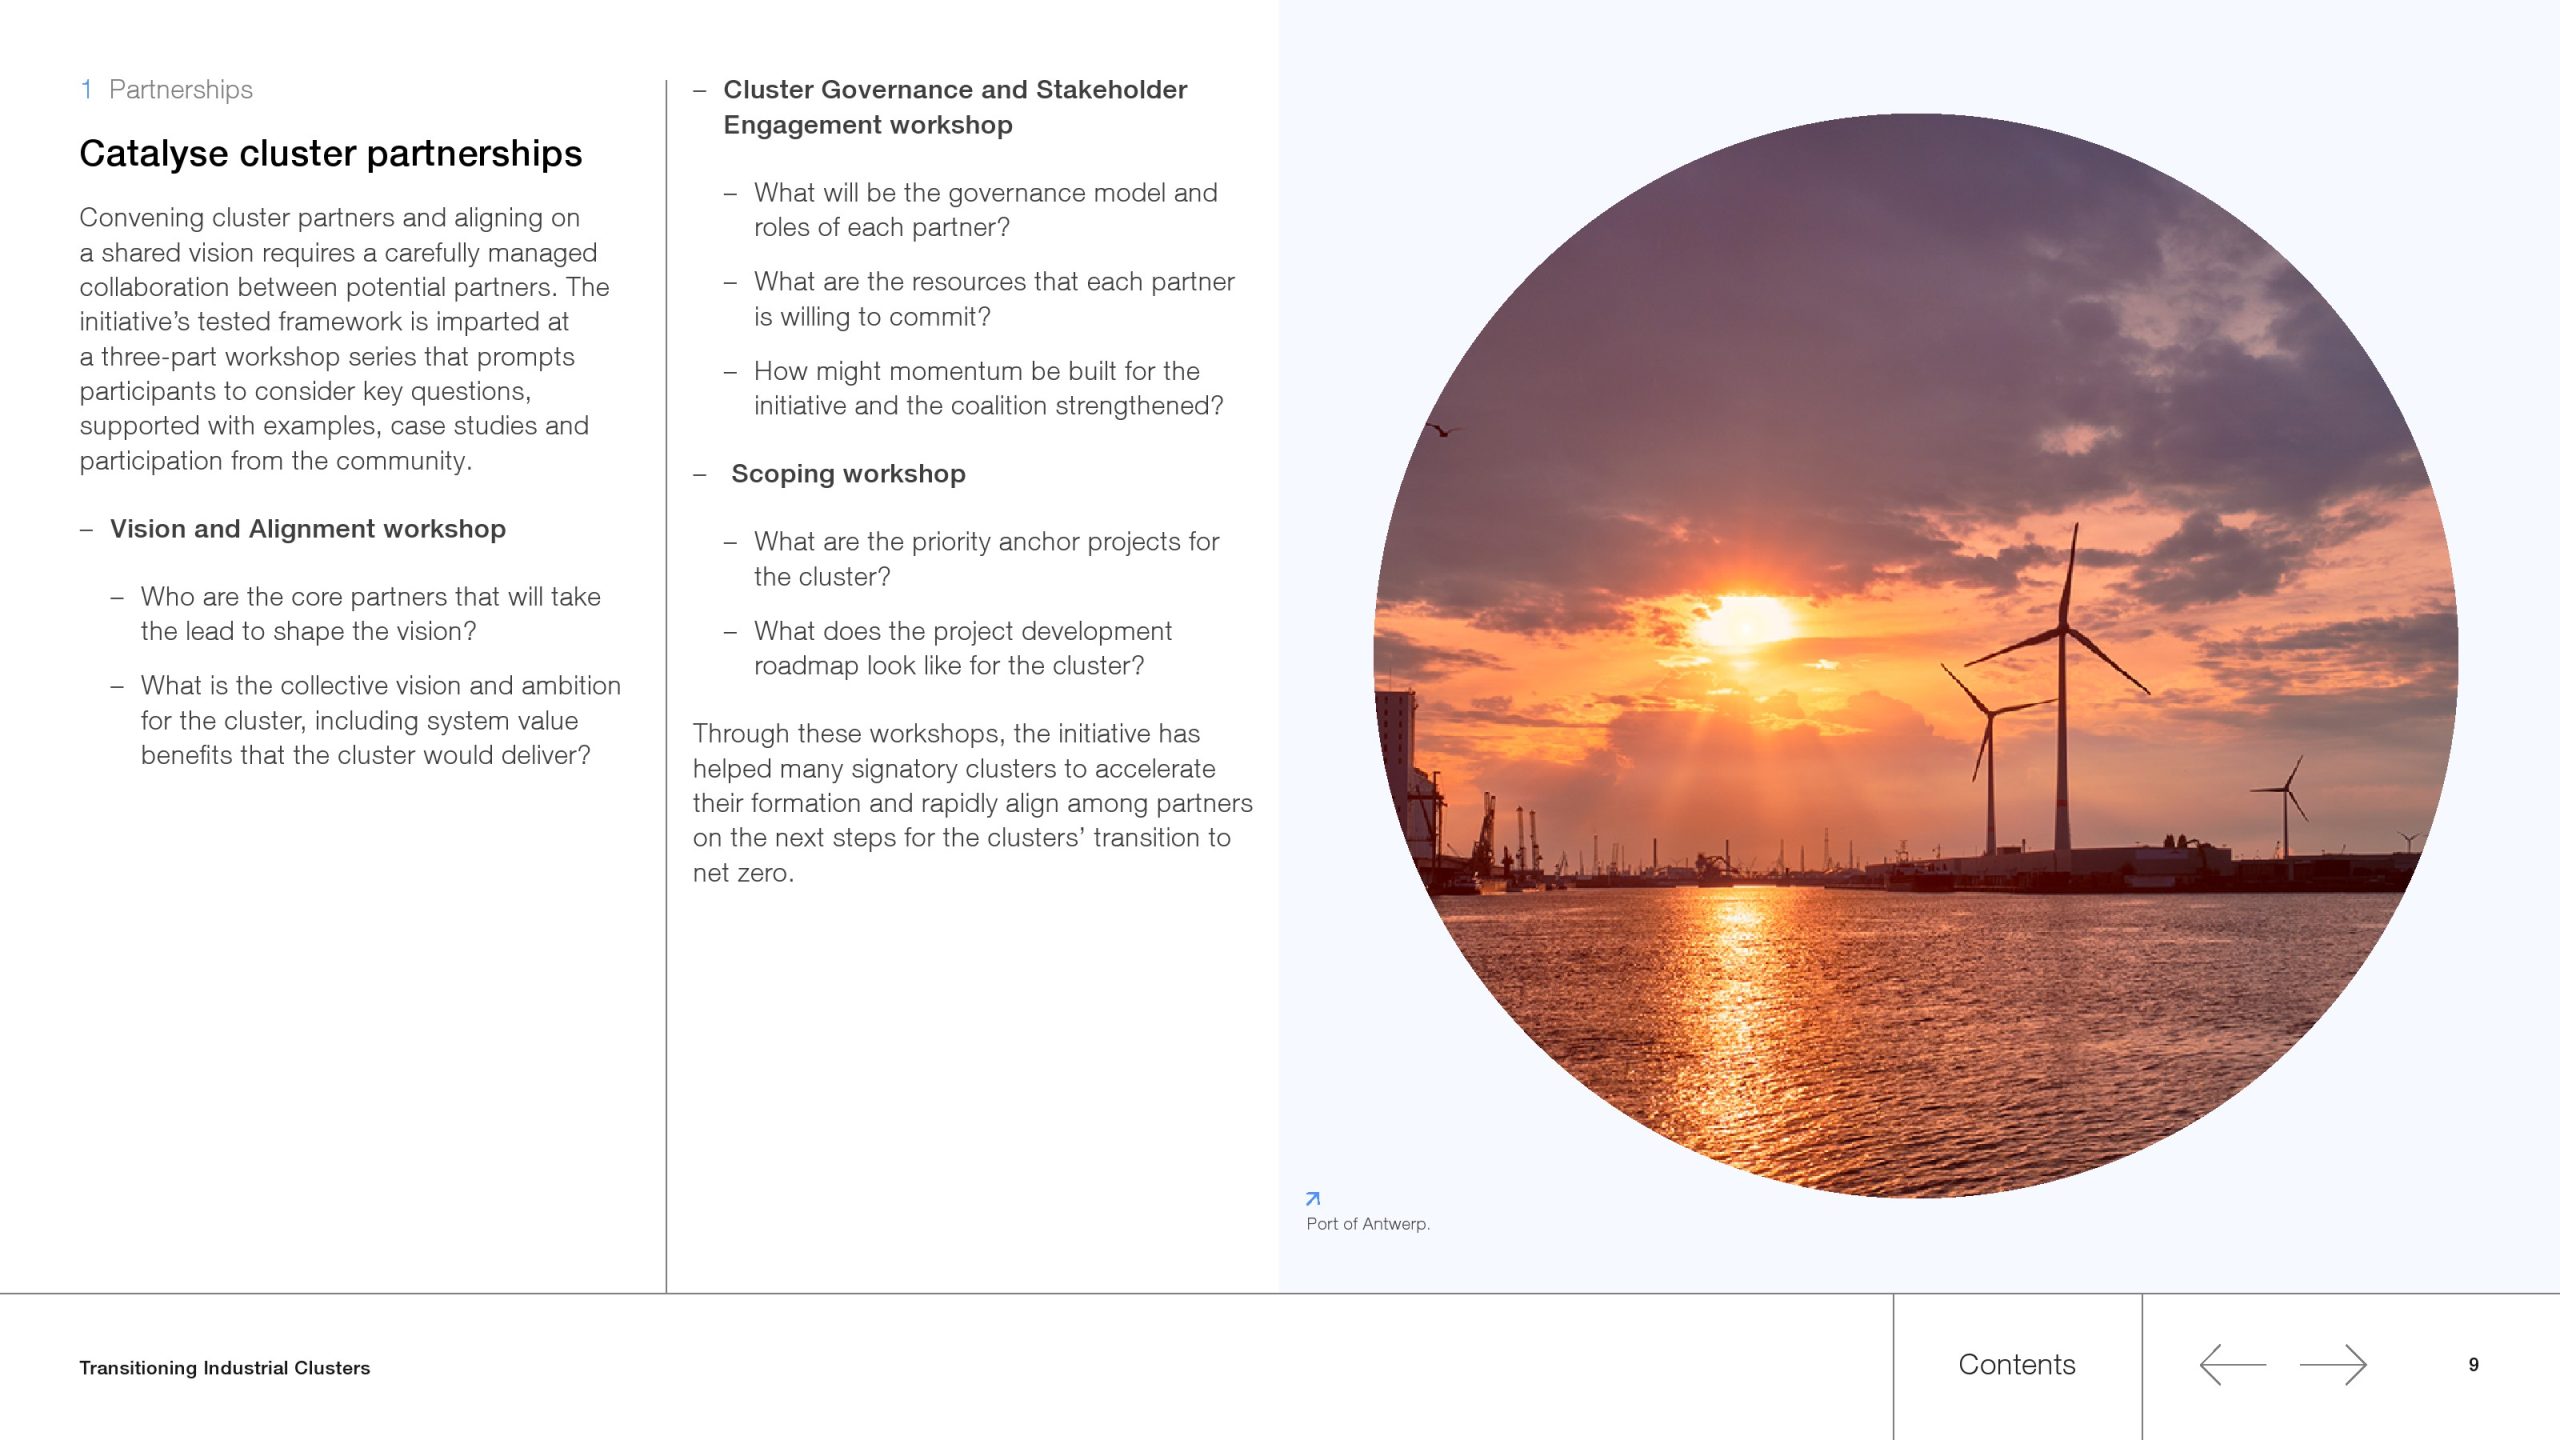Click the Transitioning Industrial Clusters footer title
Screen dimensions: 2560x1440
pyautogui.click(x=224, y=1368)
